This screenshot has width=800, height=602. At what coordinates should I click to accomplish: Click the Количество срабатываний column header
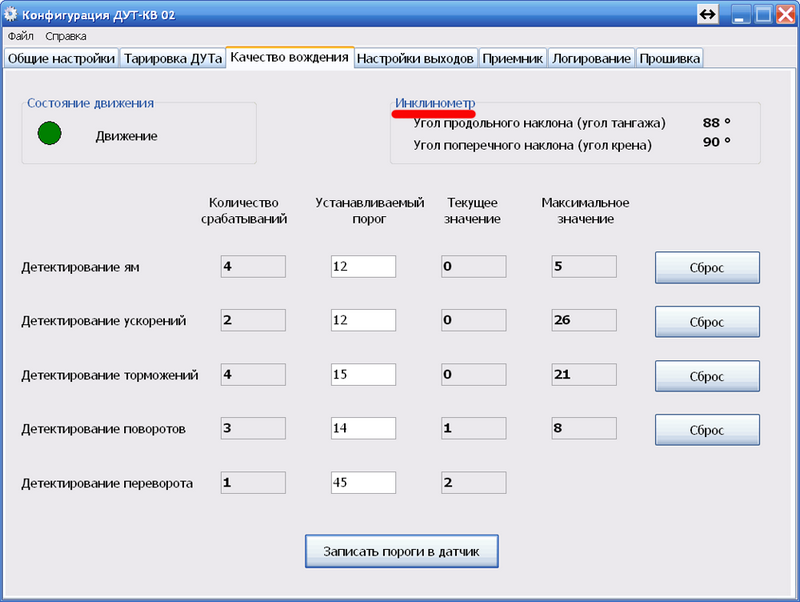(244, 211)
